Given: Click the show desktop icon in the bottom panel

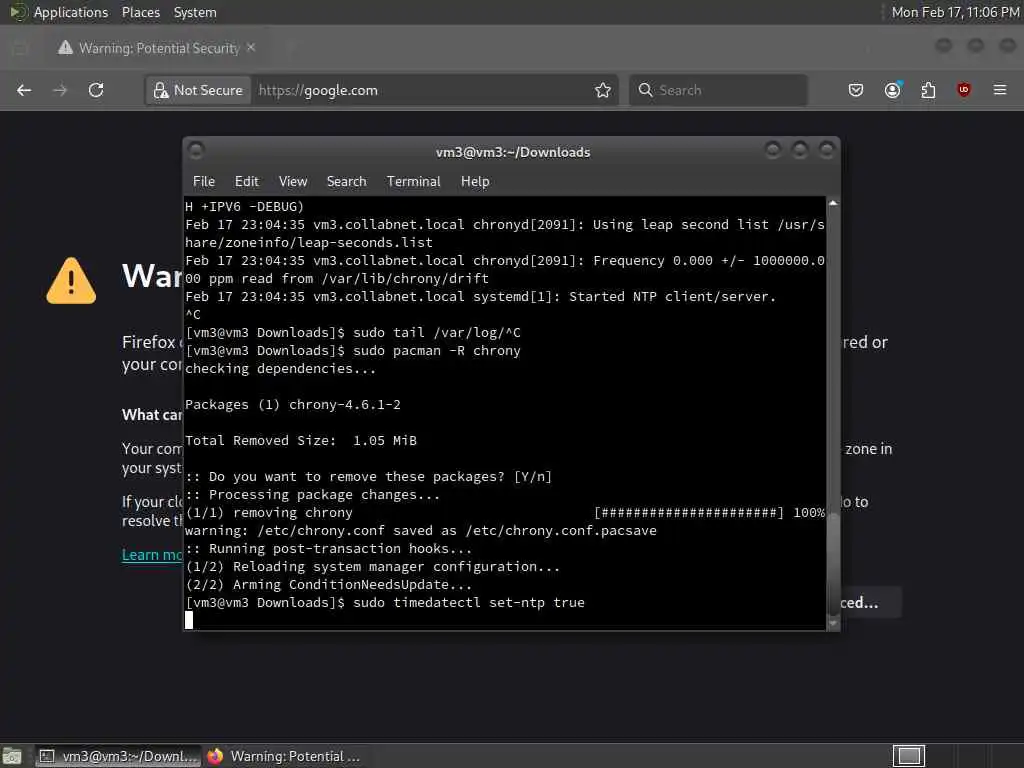Looking at the screenshot, I should pos(12,756).
